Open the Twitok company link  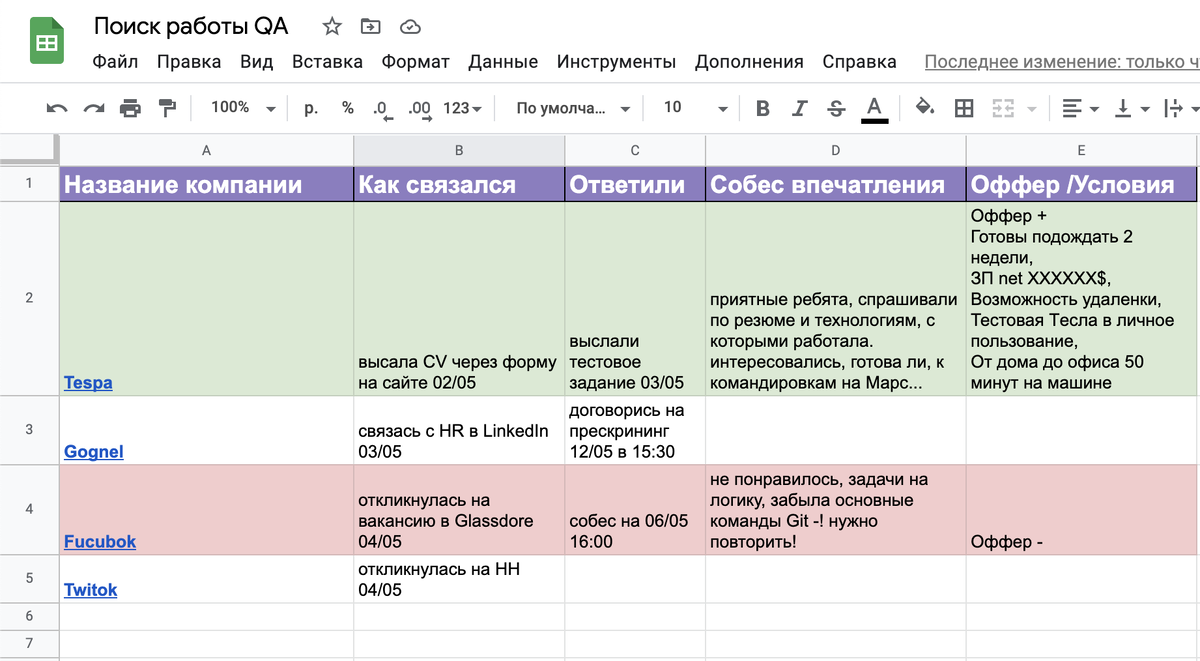[x=90, y=590]
